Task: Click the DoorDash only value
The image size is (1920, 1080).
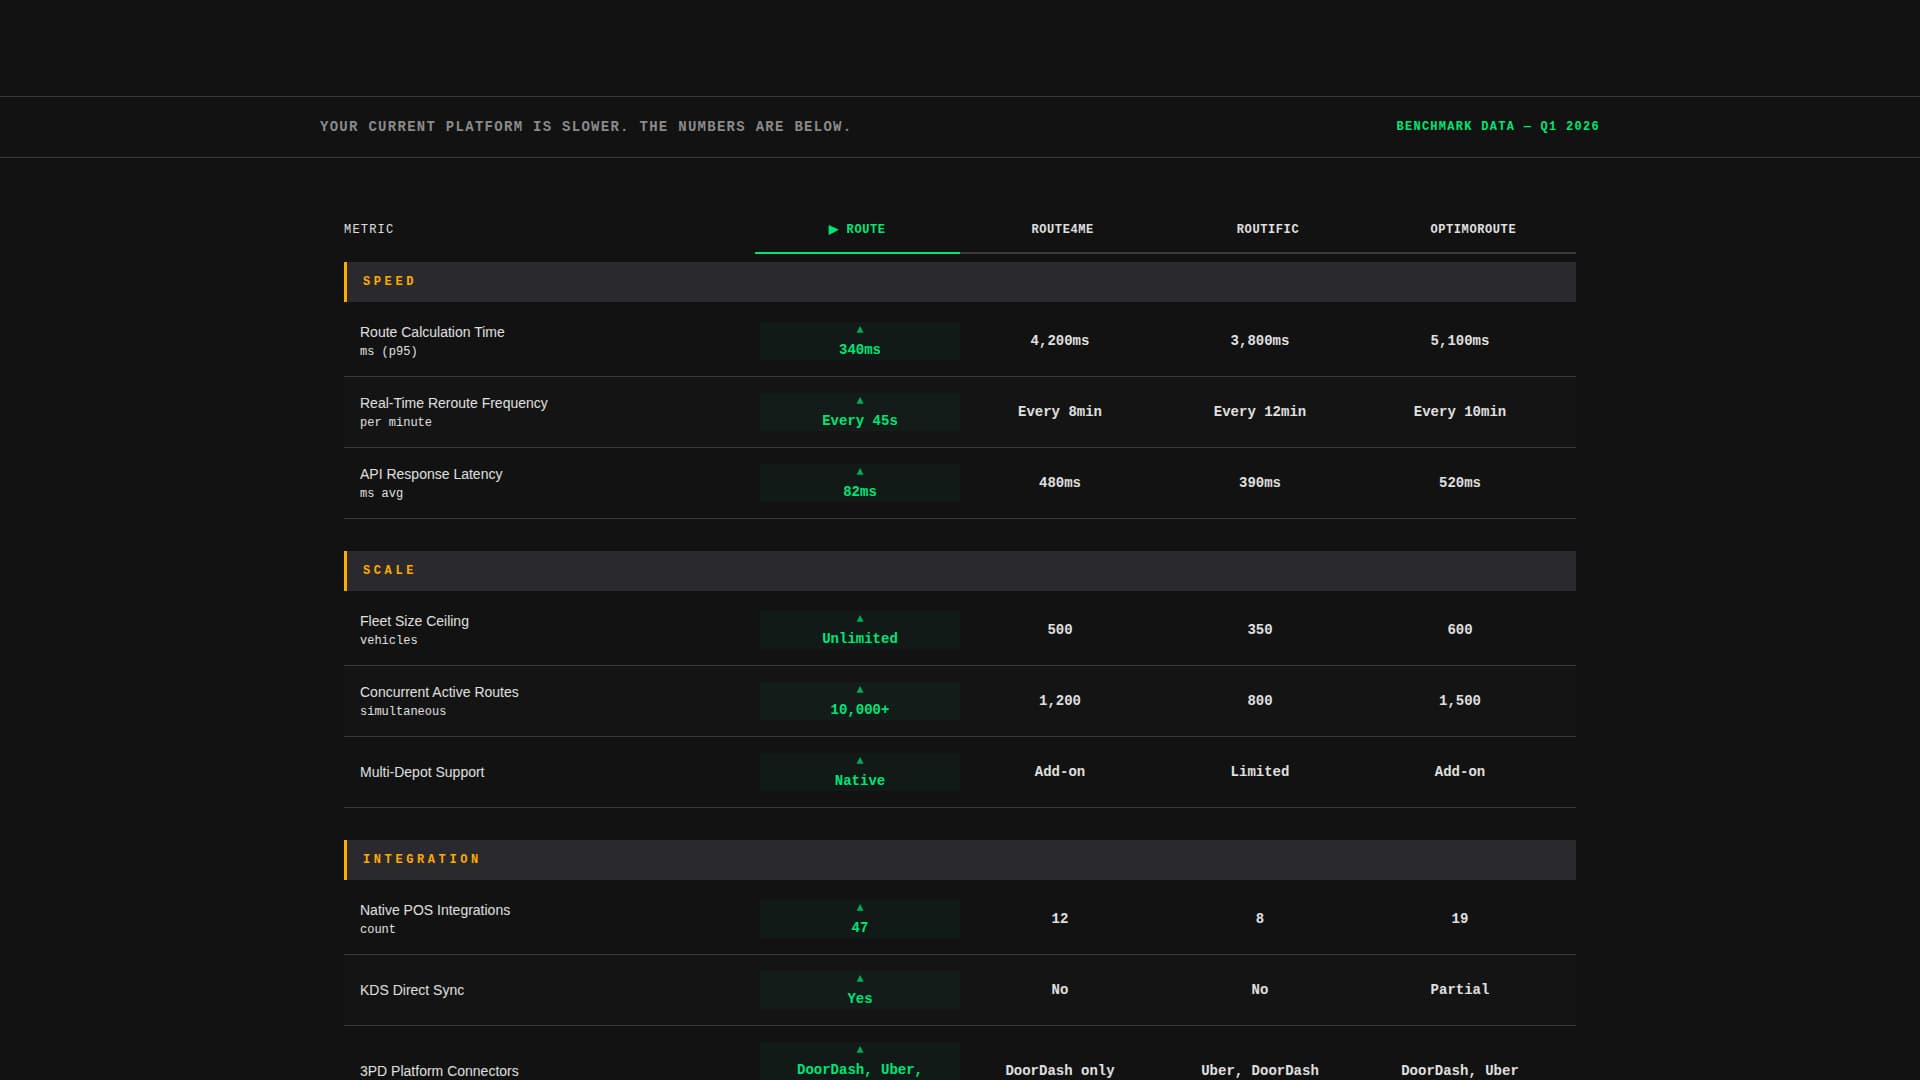Action: pos(1060,1071)
